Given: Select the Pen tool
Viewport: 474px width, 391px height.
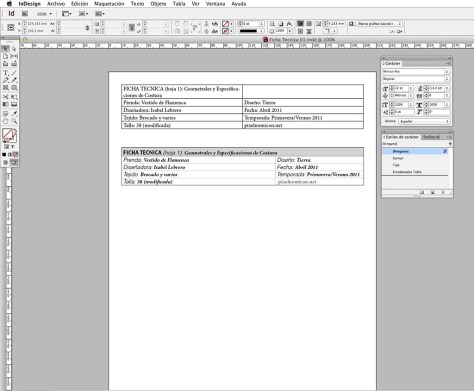Looking at the screenshot, I should pyautogui.click(x=6, y=80).
